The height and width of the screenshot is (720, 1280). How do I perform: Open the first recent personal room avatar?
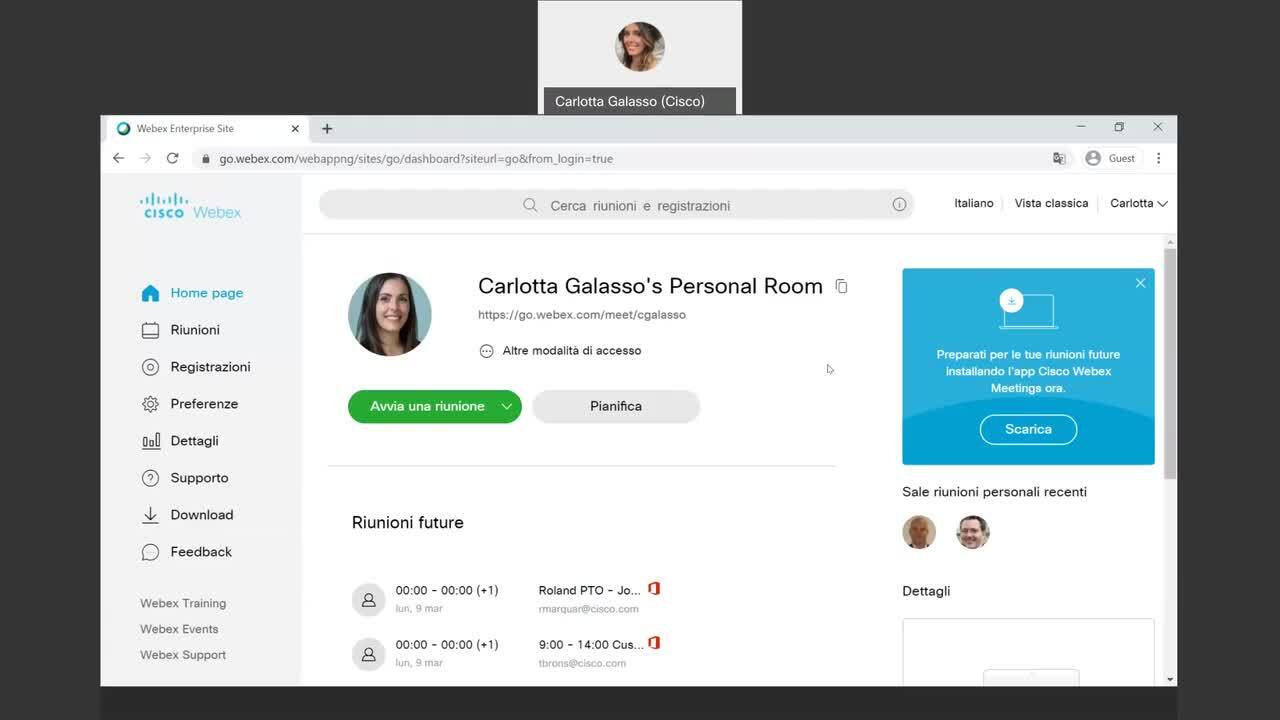(x=919, y=532)
